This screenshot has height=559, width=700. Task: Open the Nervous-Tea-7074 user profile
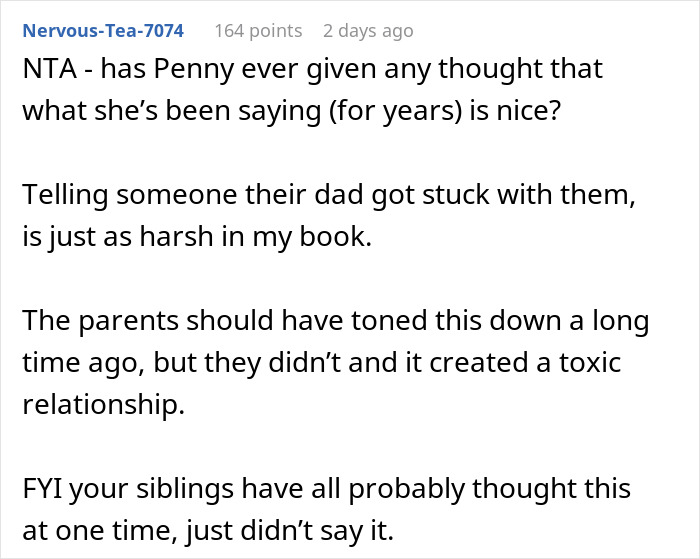tap(103, 31)
